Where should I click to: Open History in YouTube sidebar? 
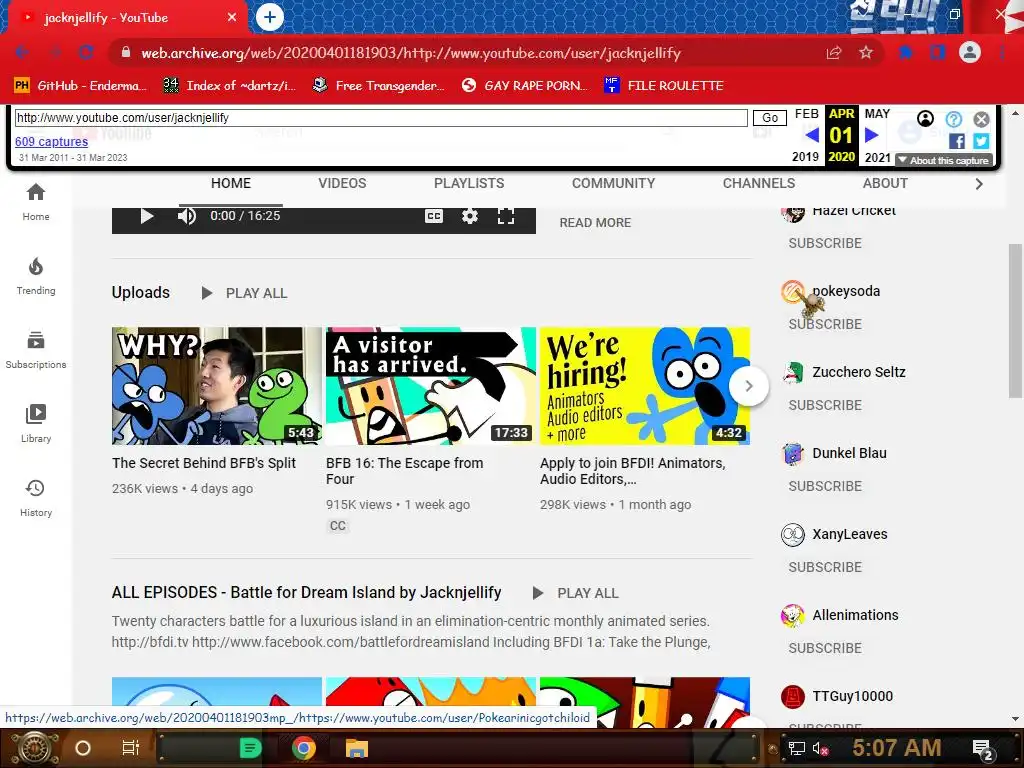(x=36, y=498)
